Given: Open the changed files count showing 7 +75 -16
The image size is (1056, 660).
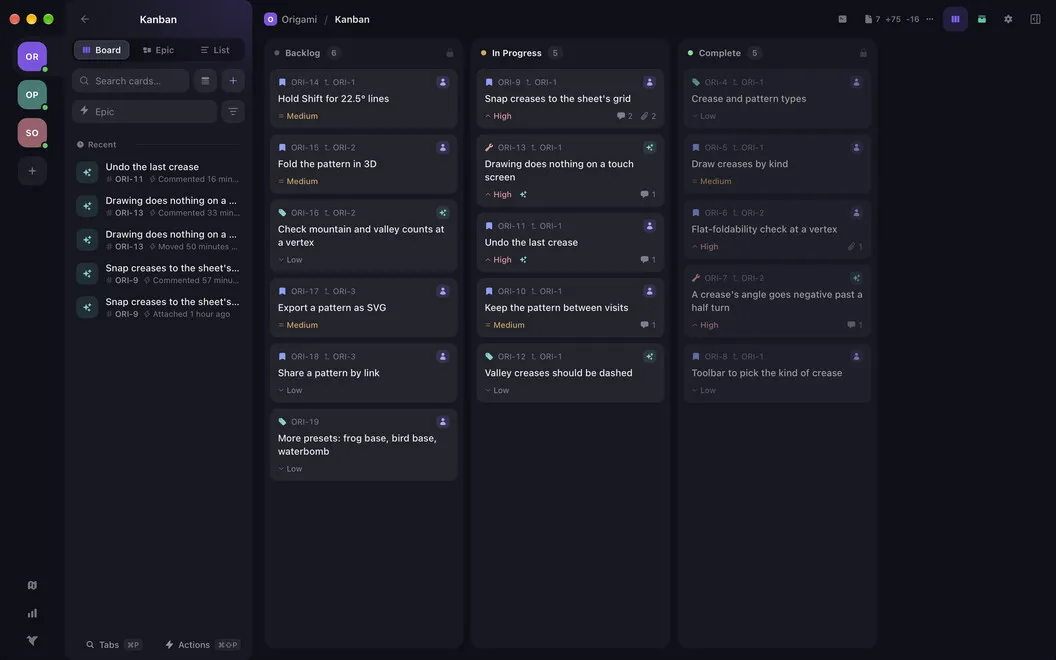Looking at the screenshot, I should 892,20.
